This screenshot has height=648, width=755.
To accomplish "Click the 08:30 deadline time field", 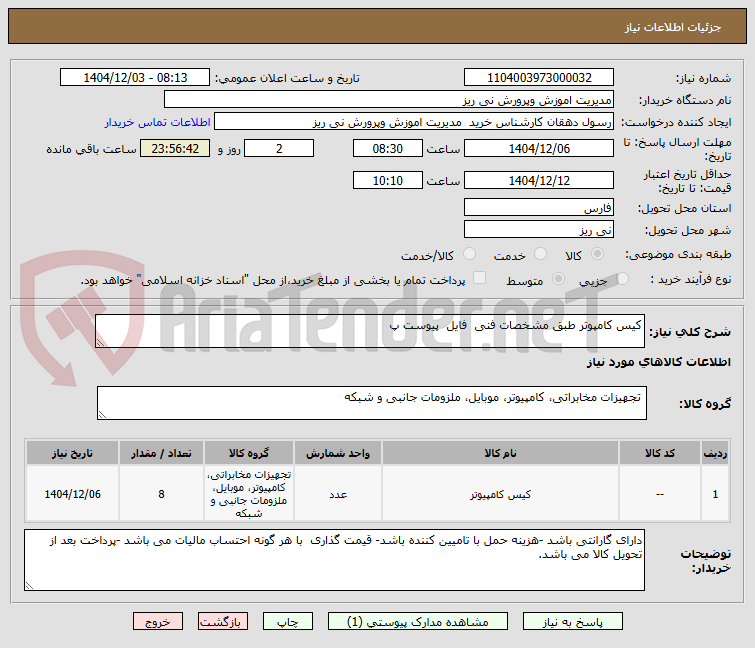I will 388,148.
